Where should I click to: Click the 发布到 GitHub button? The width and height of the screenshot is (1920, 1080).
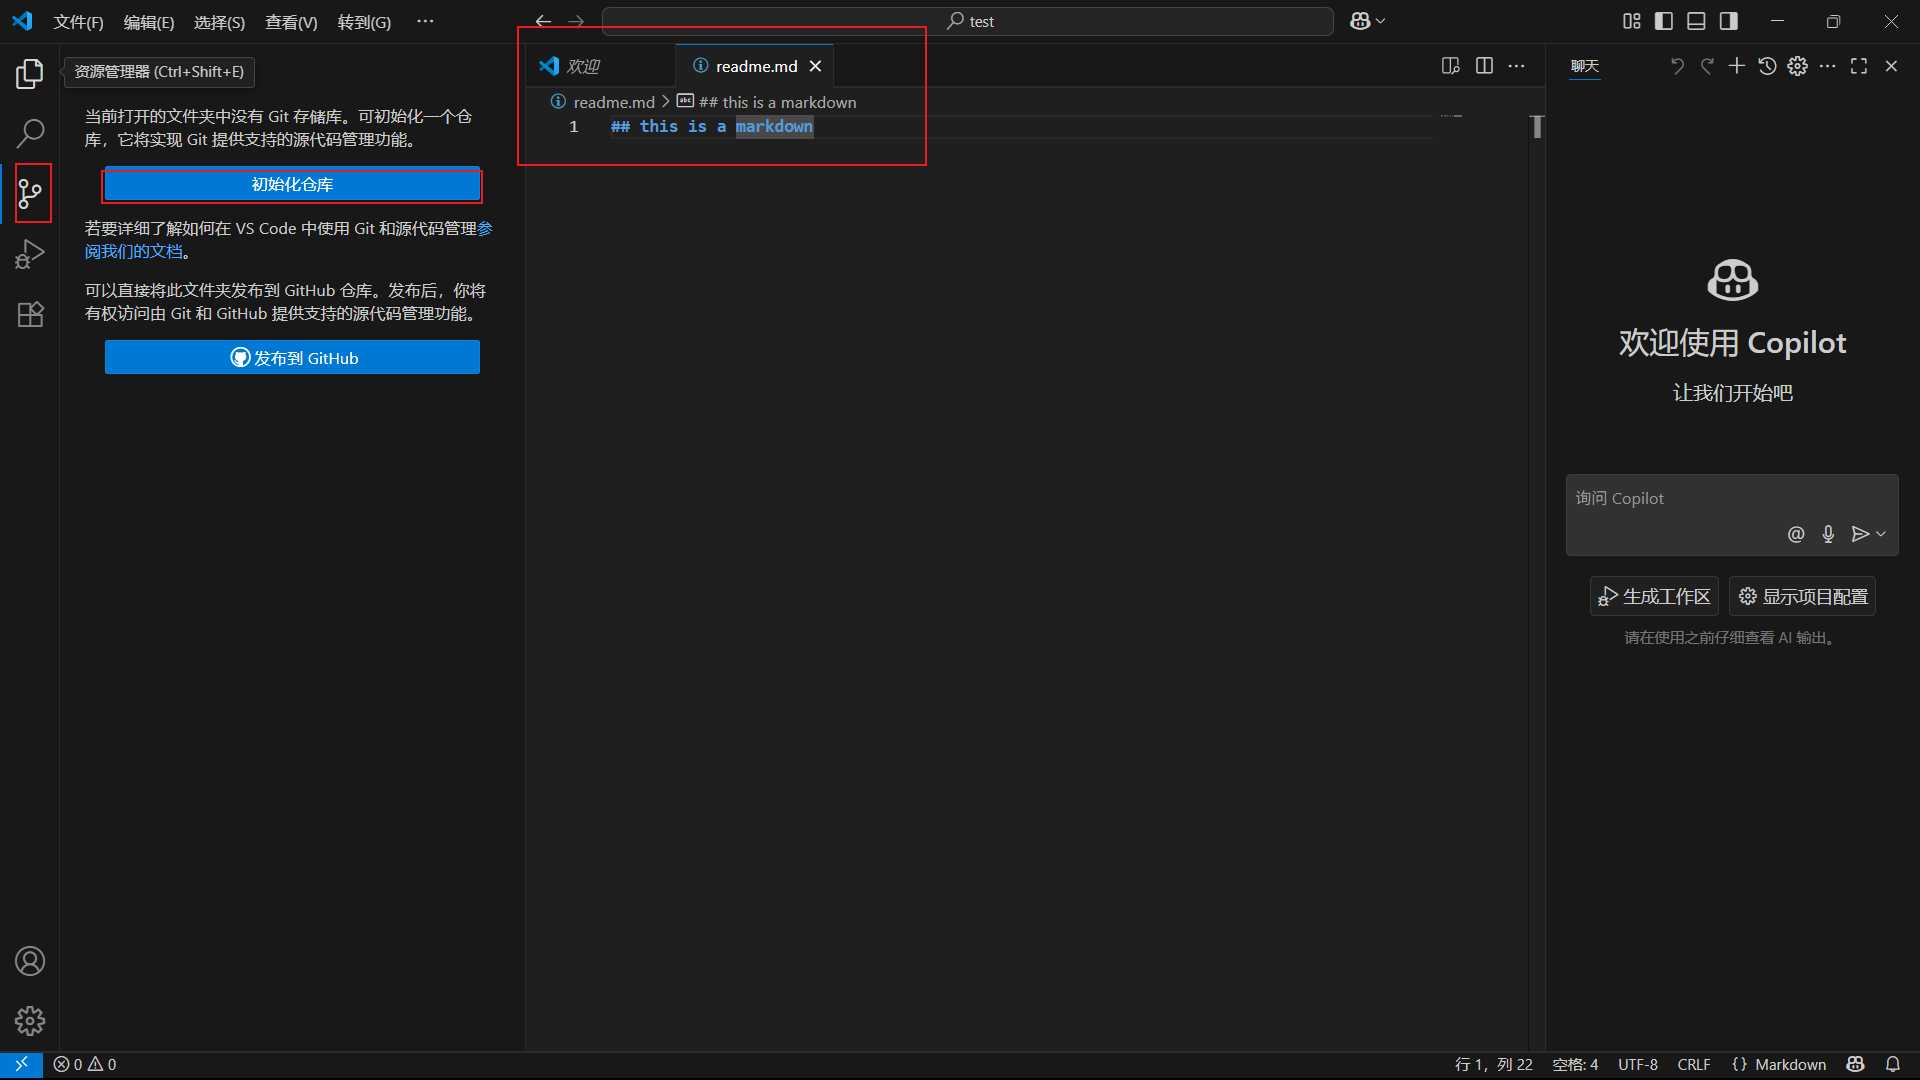point(292,358)
